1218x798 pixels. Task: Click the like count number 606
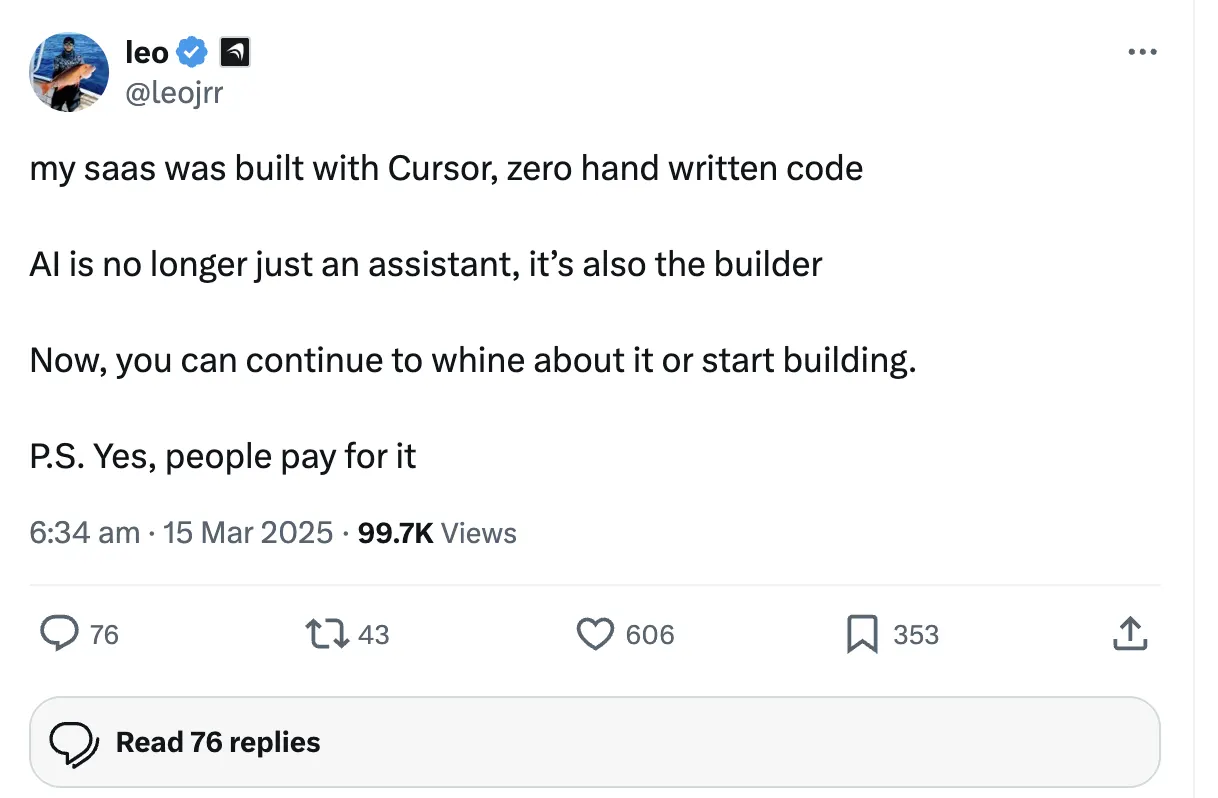tap(650, 635)
